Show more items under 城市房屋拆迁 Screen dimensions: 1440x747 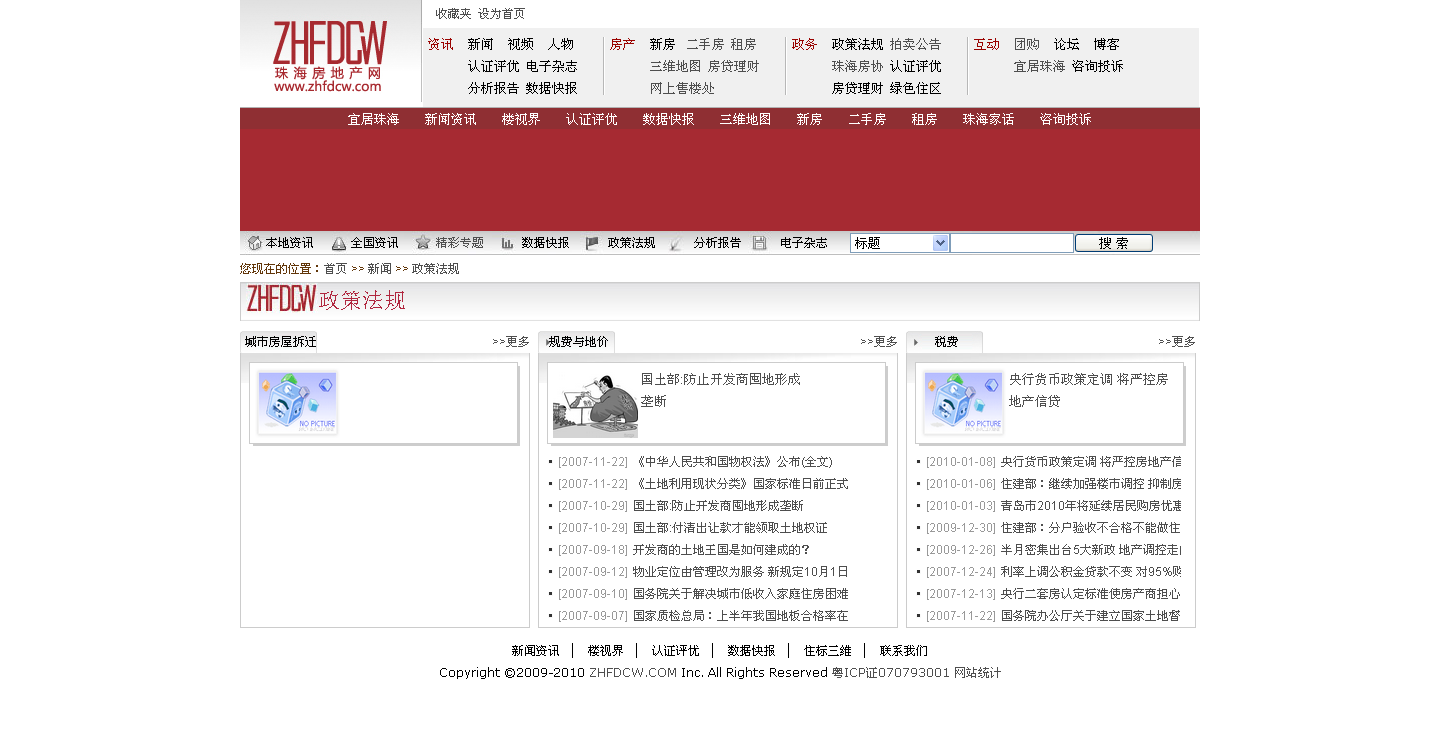(511, 342)
